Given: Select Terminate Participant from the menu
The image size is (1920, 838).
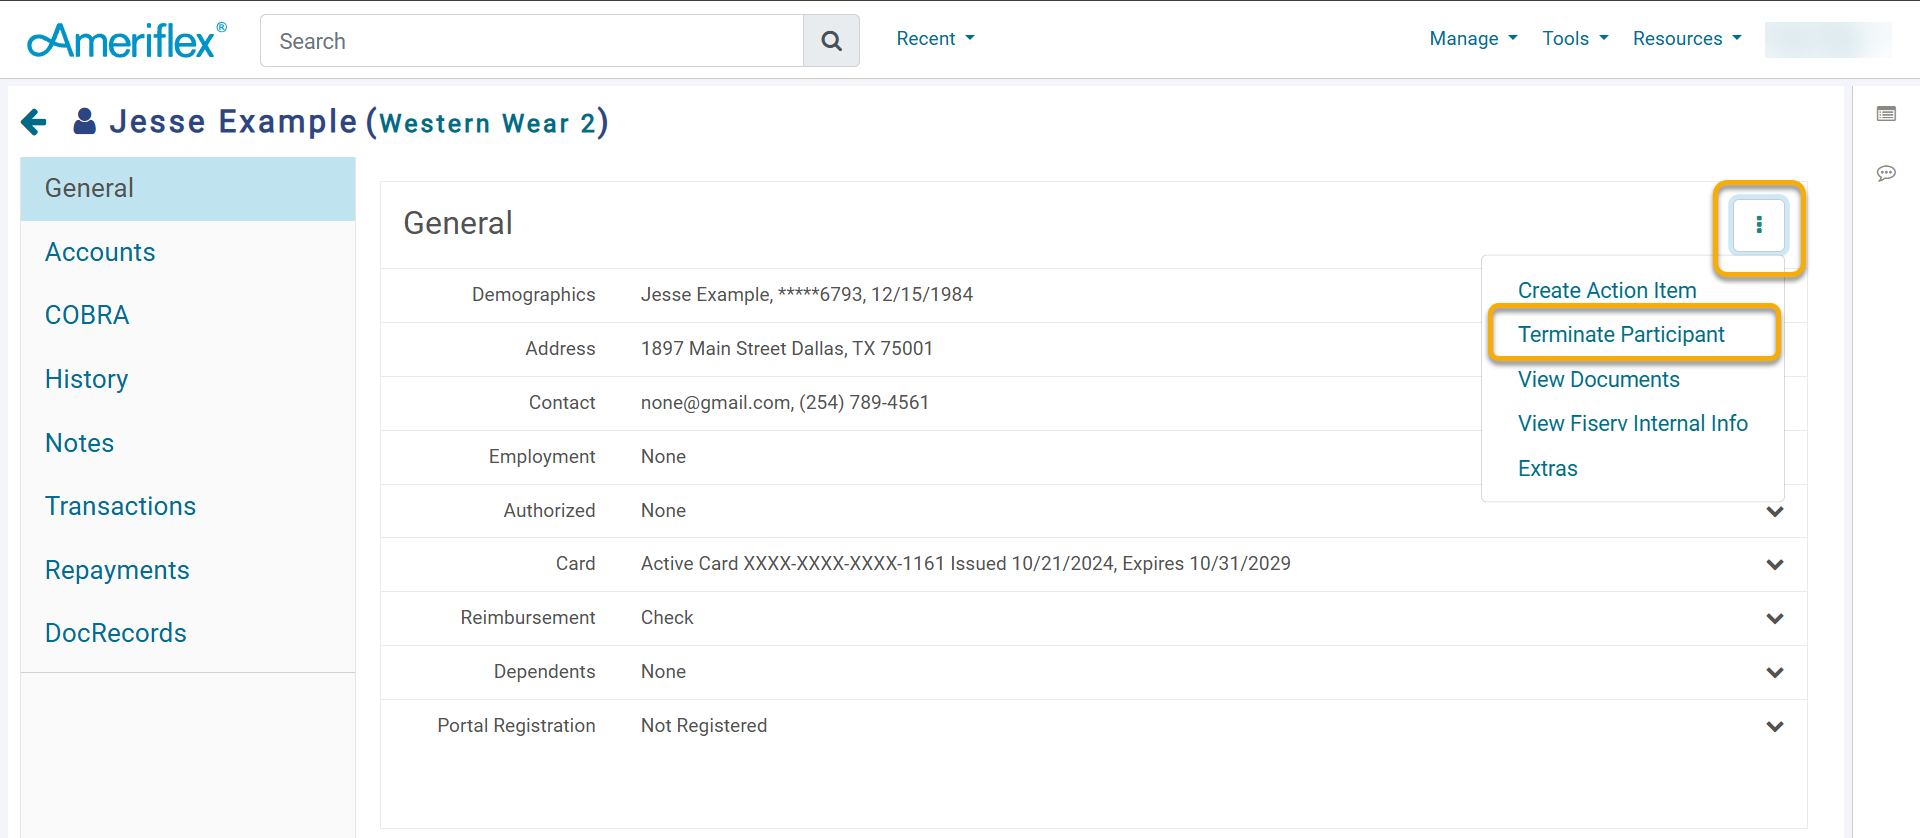Looking at the screenshot, I should (x=1621, y=335).
